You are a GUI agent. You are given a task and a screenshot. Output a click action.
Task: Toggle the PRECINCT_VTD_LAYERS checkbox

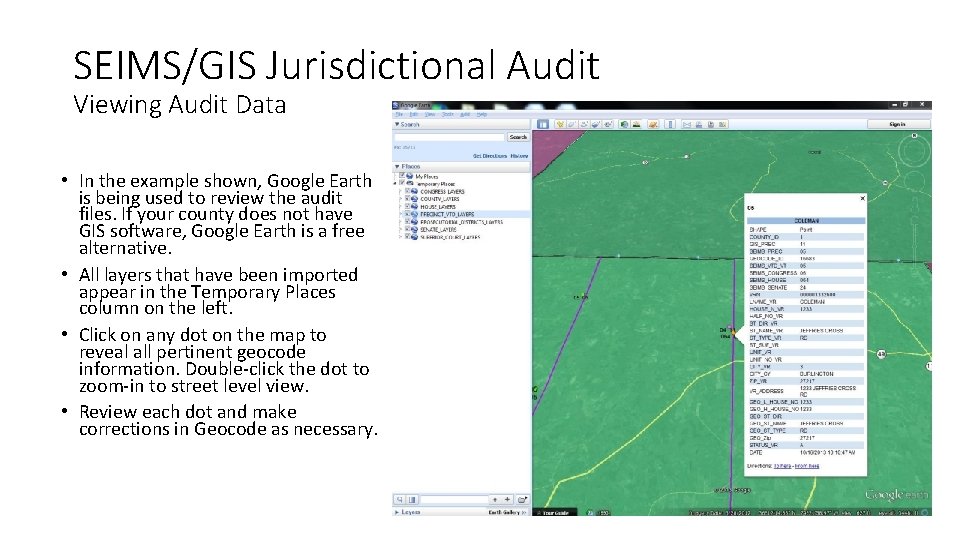[408, 214]
